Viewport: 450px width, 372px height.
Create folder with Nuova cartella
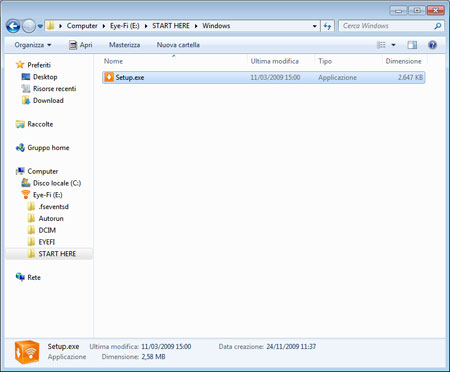[x=178, y=45]
